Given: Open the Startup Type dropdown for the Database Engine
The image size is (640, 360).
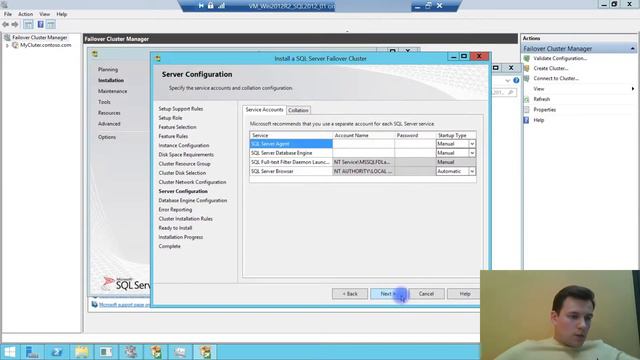Looking at the screenshot, I should click(x=472, y=153).
